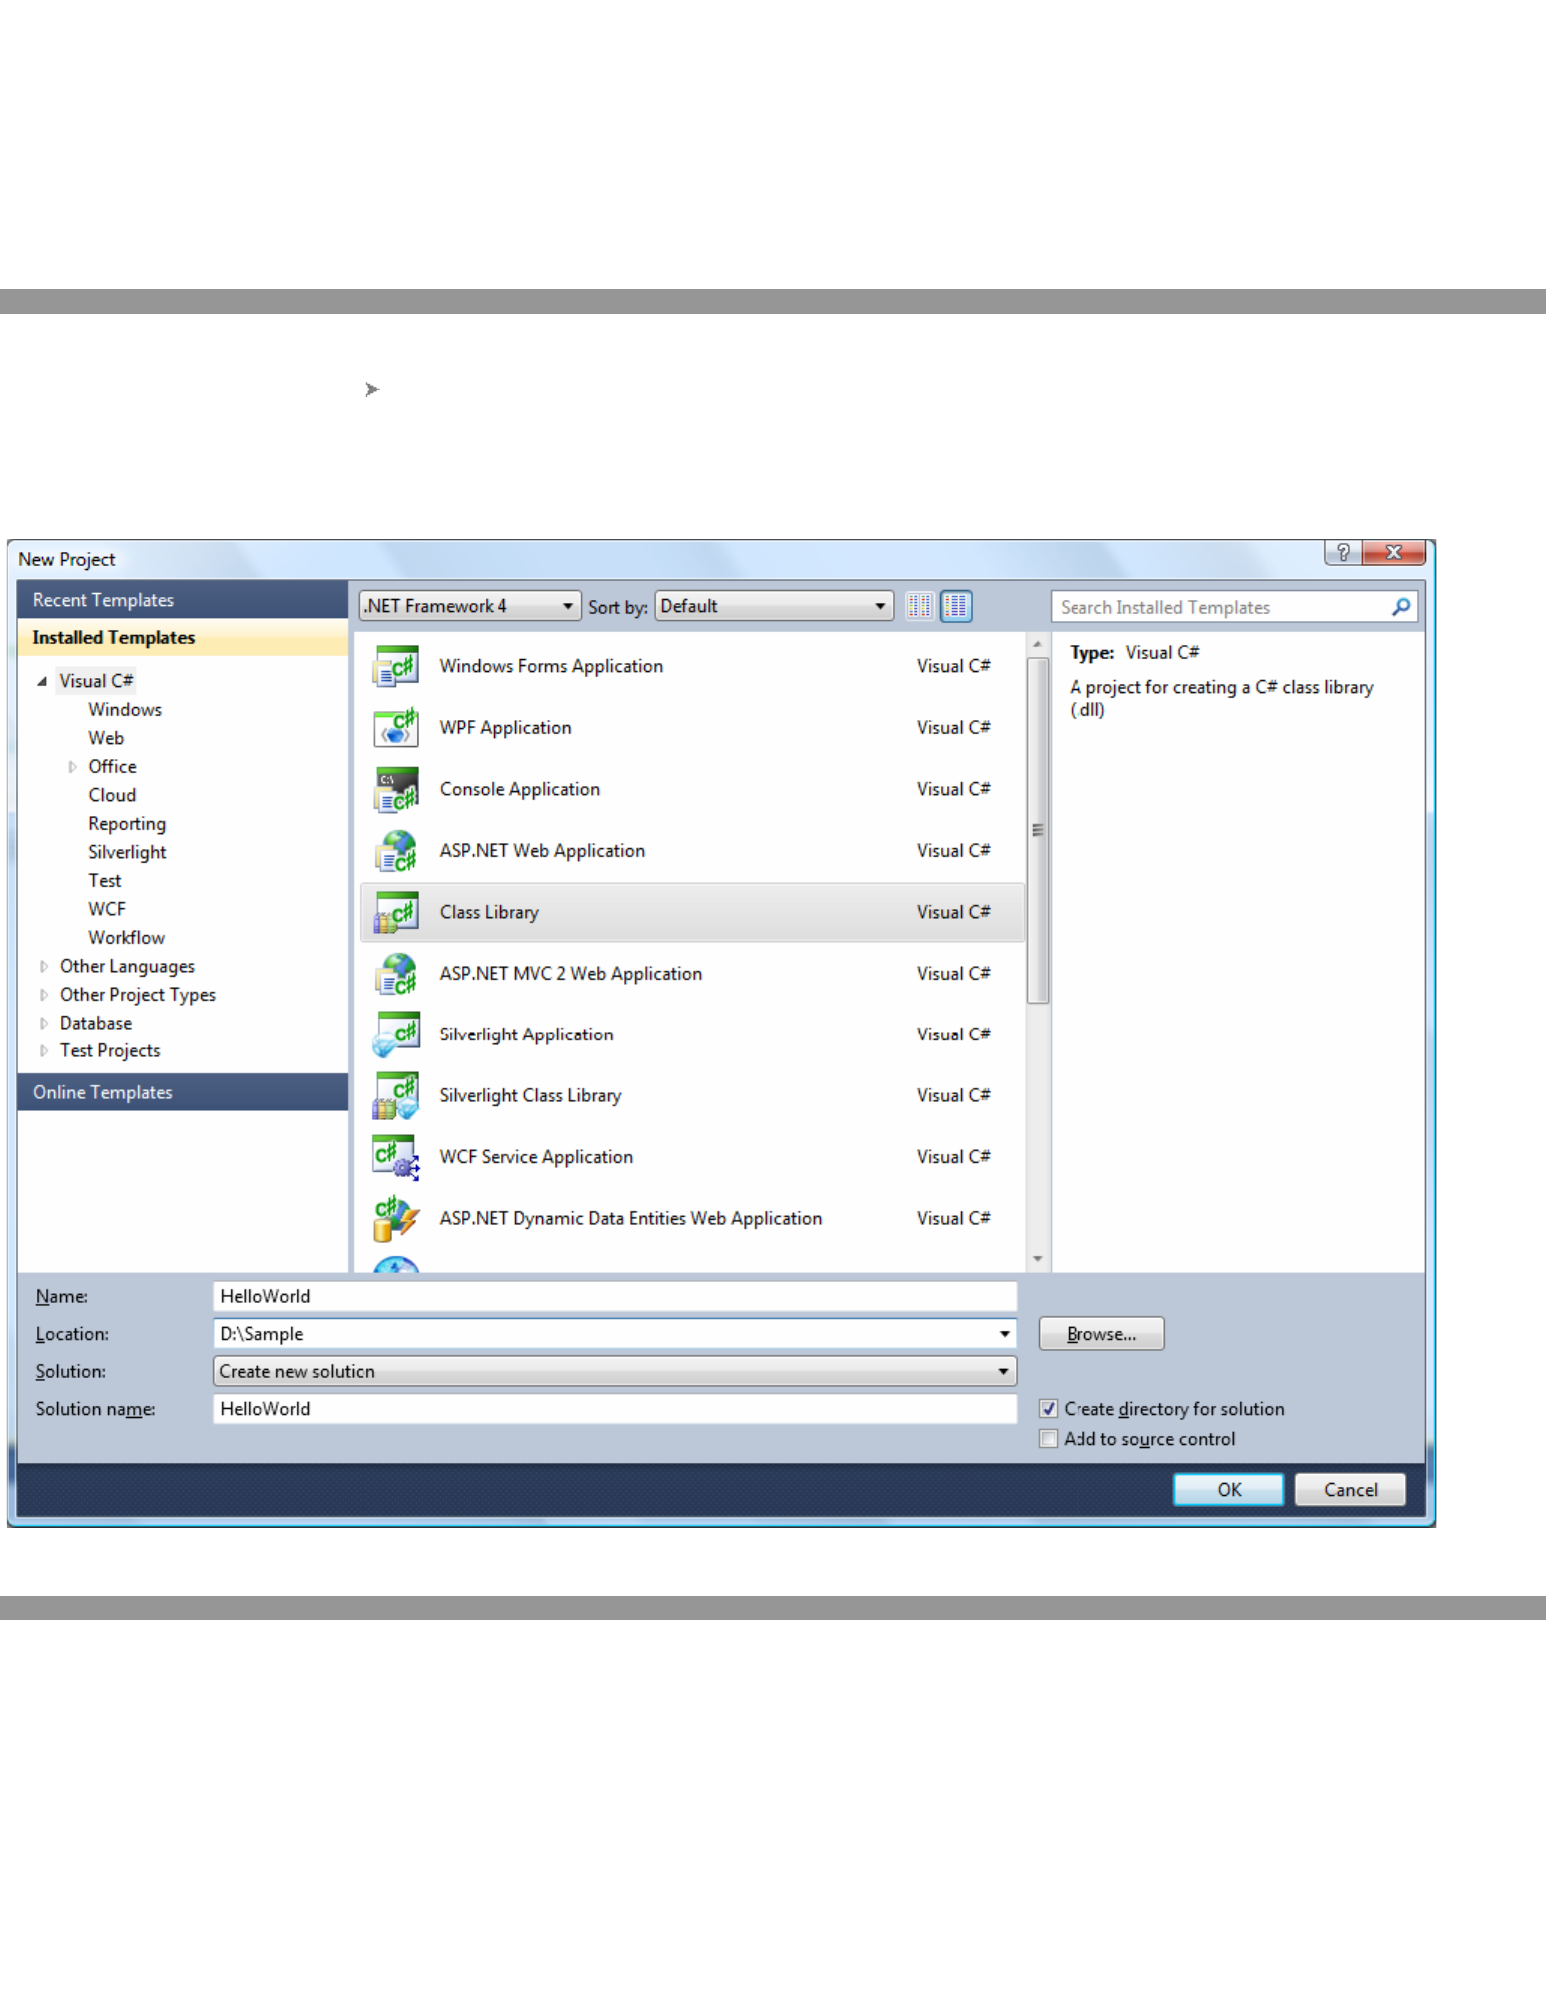Close the New Project dialog

1394,552
